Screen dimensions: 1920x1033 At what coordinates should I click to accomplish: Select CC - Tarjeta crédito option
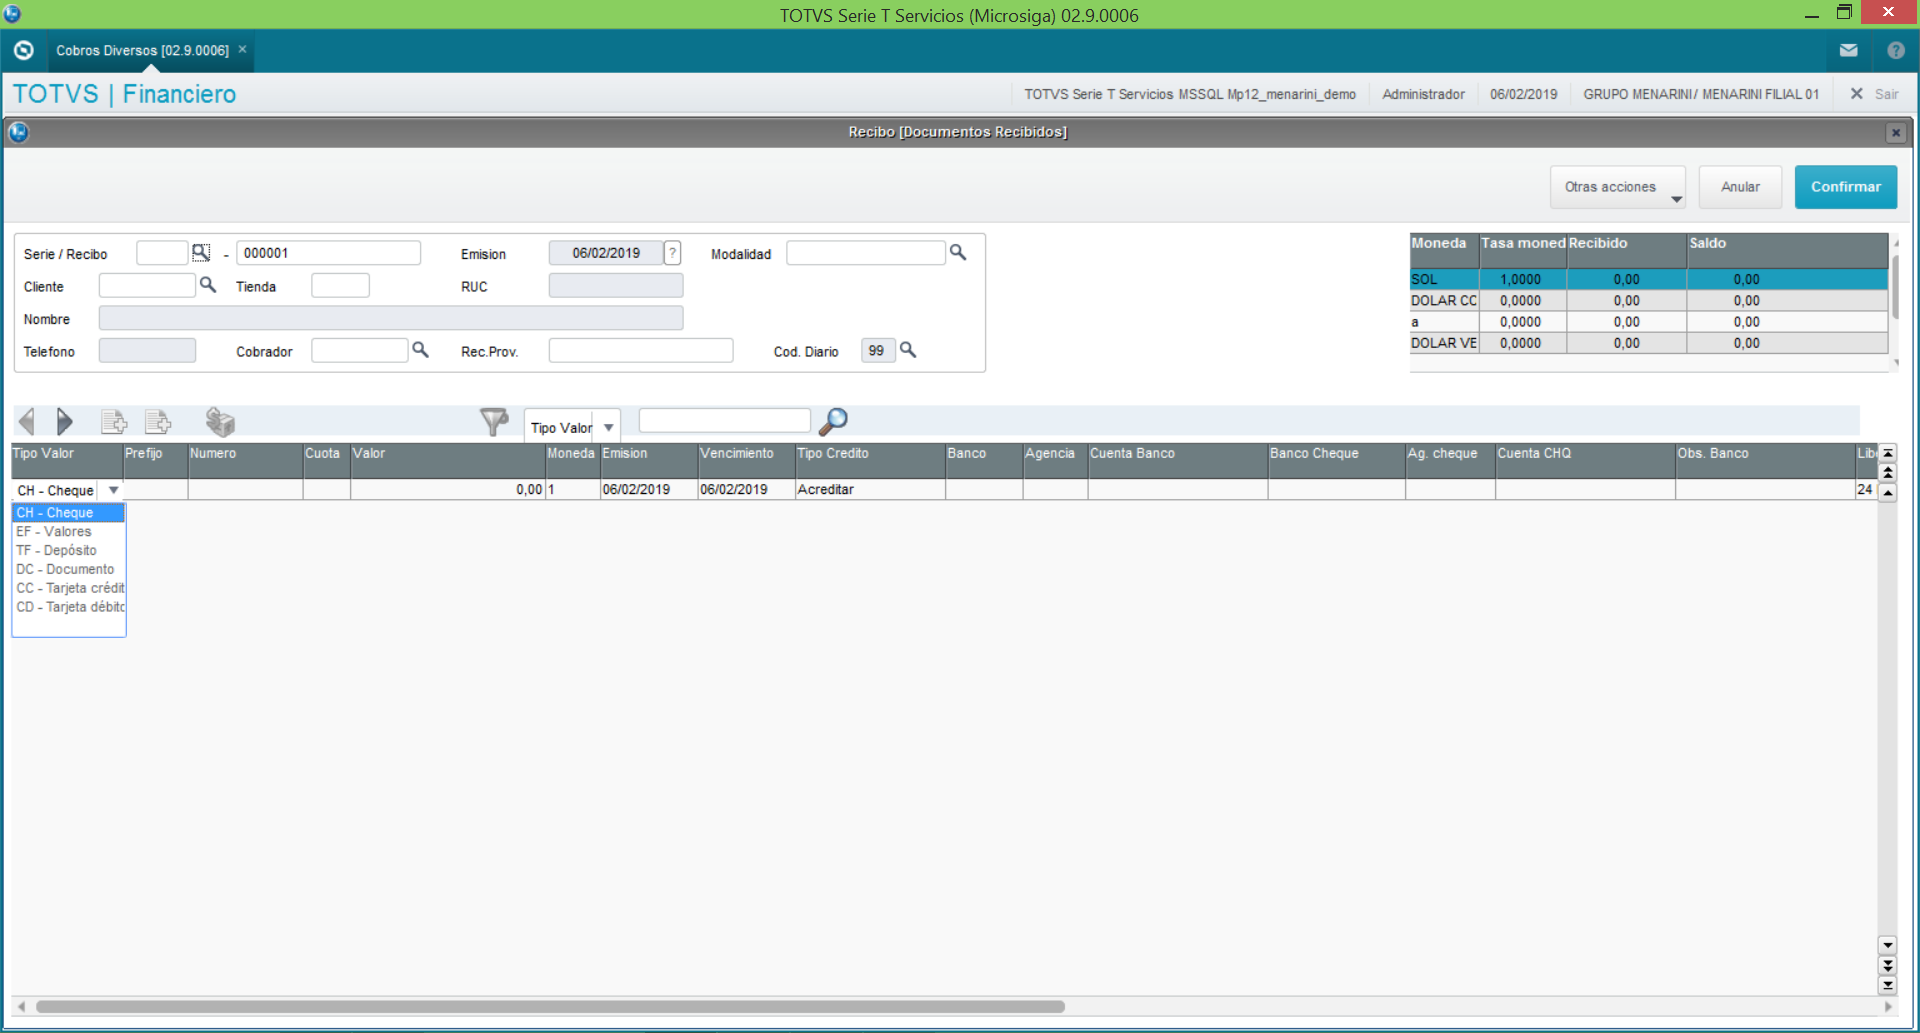click(x=68, y=589)
